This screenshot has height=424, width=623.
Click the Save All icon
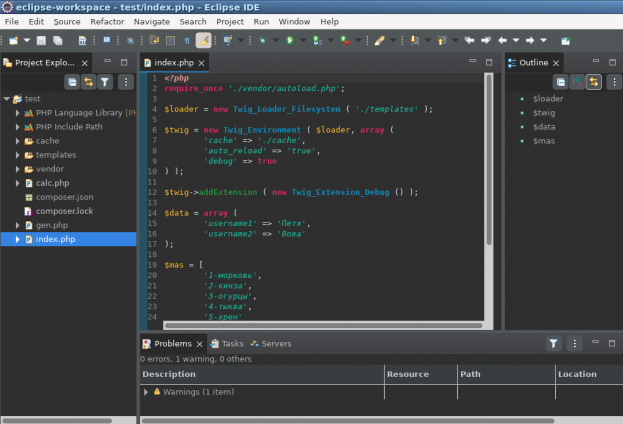[x=58, y=41]
